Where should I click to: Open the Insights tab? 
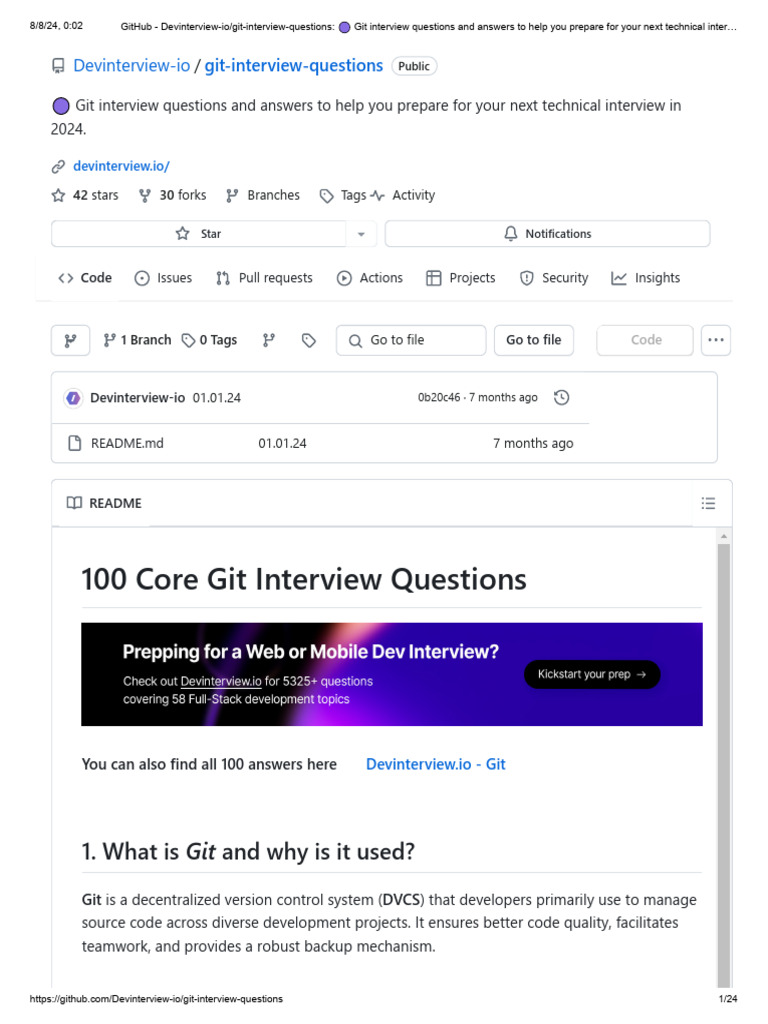coord(645,278)
